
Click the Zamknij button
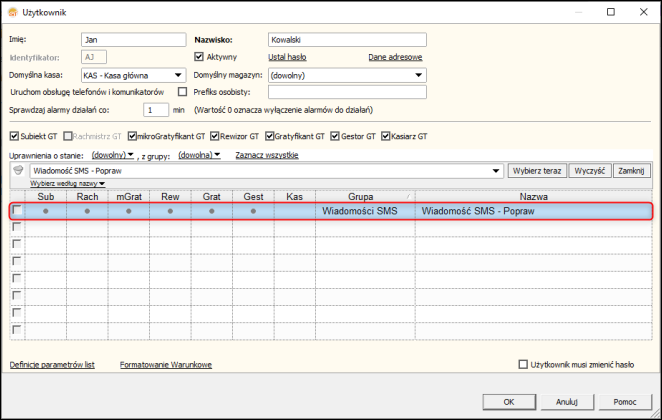631,171
